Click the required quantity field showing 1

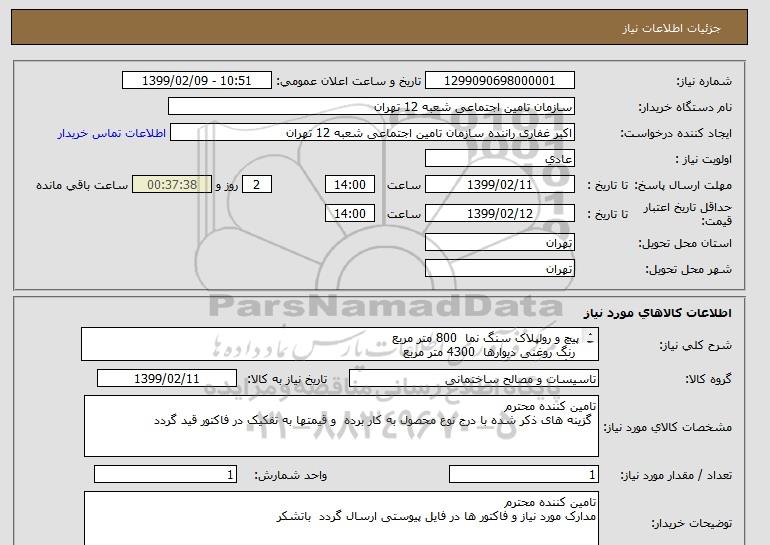click(x=523, y=475)
